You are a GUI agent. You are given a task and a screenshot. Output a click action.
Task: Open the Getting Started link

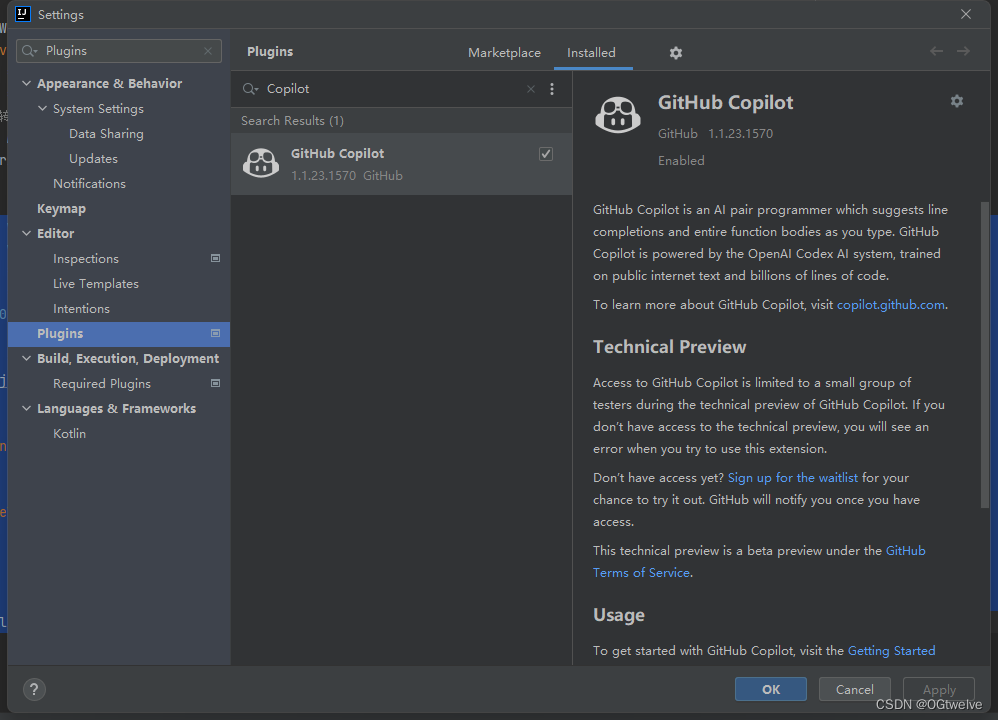(x=891, y=651)
